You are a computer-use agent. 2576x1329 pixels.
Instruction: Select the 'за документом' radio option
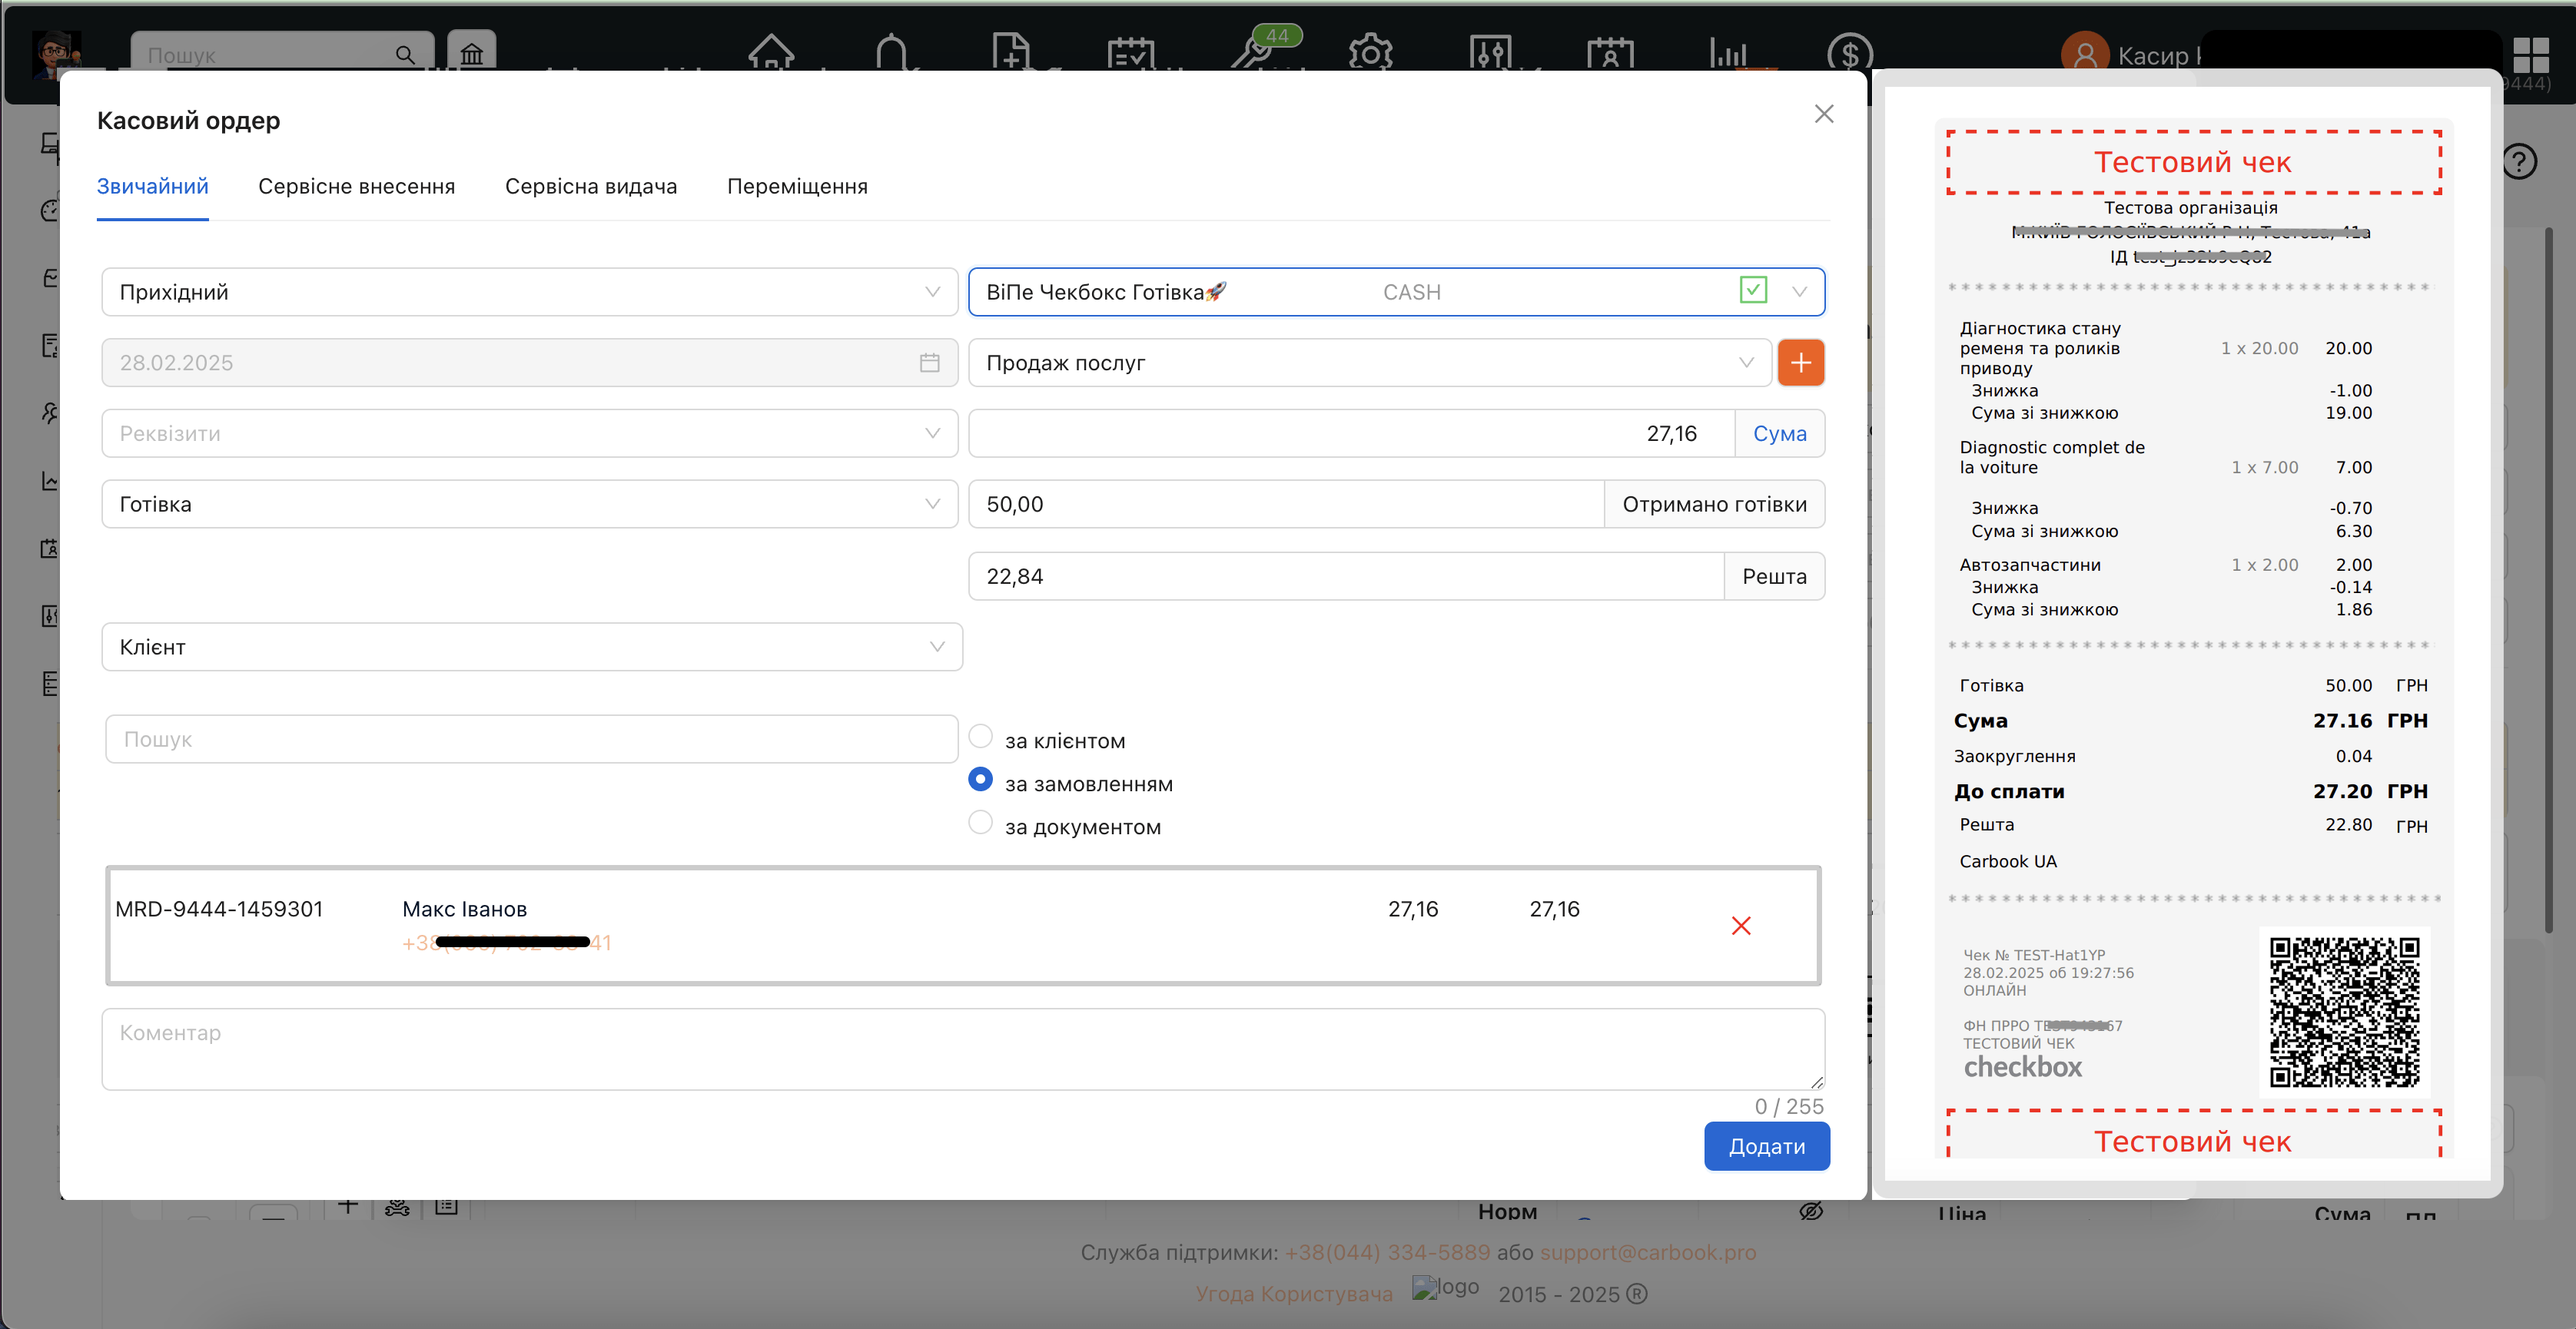coord(980,822)
